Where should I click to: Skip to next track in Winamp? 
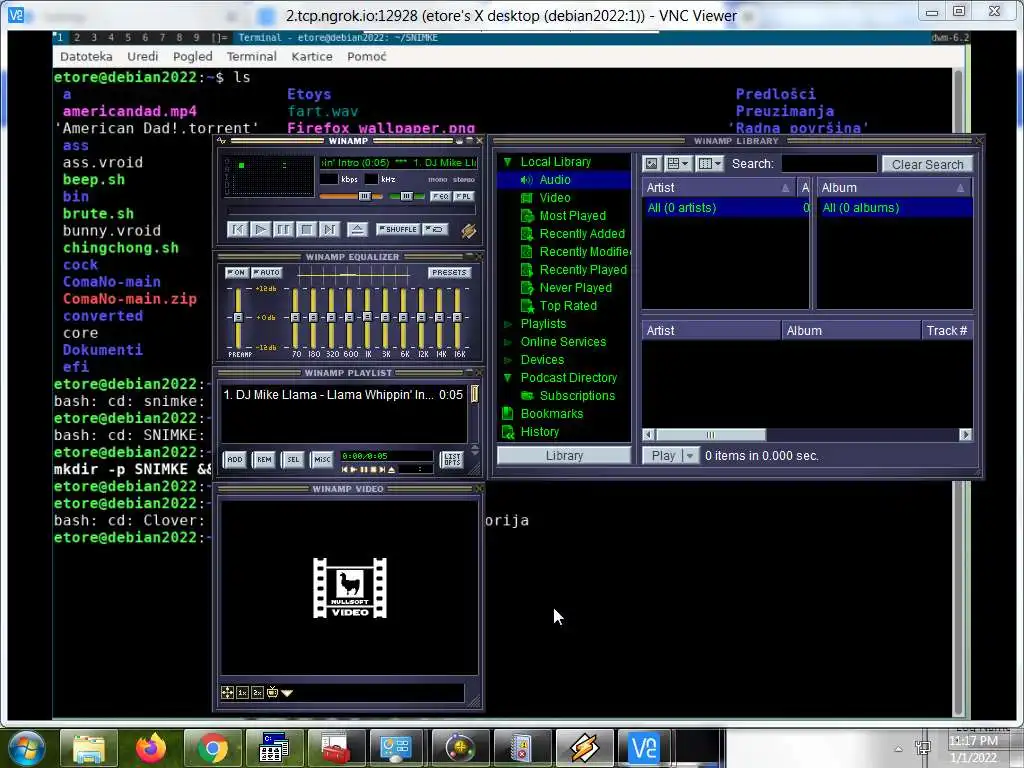328,229
